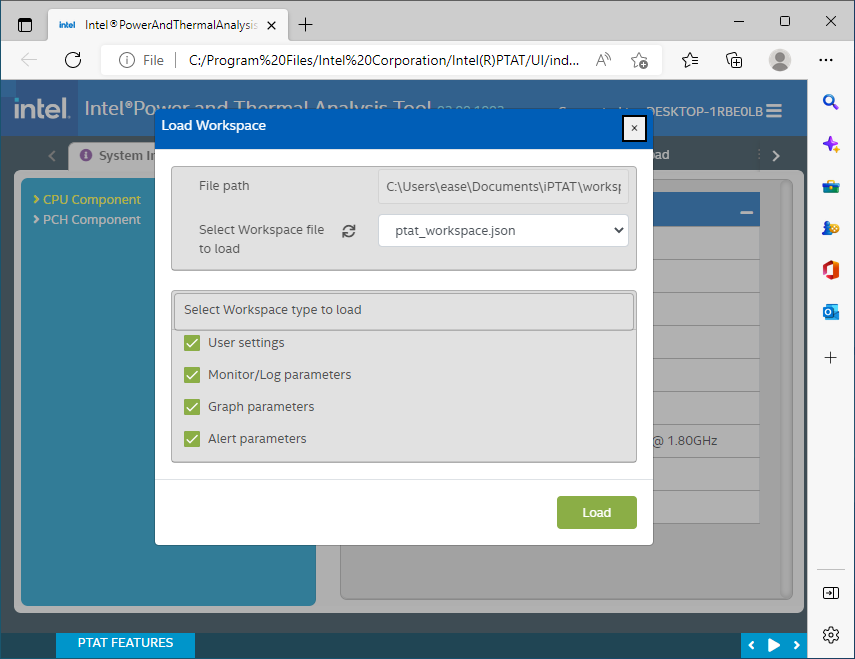The image size is (855, 659).
Task: Open the Edge Tools briefcase sidebar icon
Action: tap(830, 187)
